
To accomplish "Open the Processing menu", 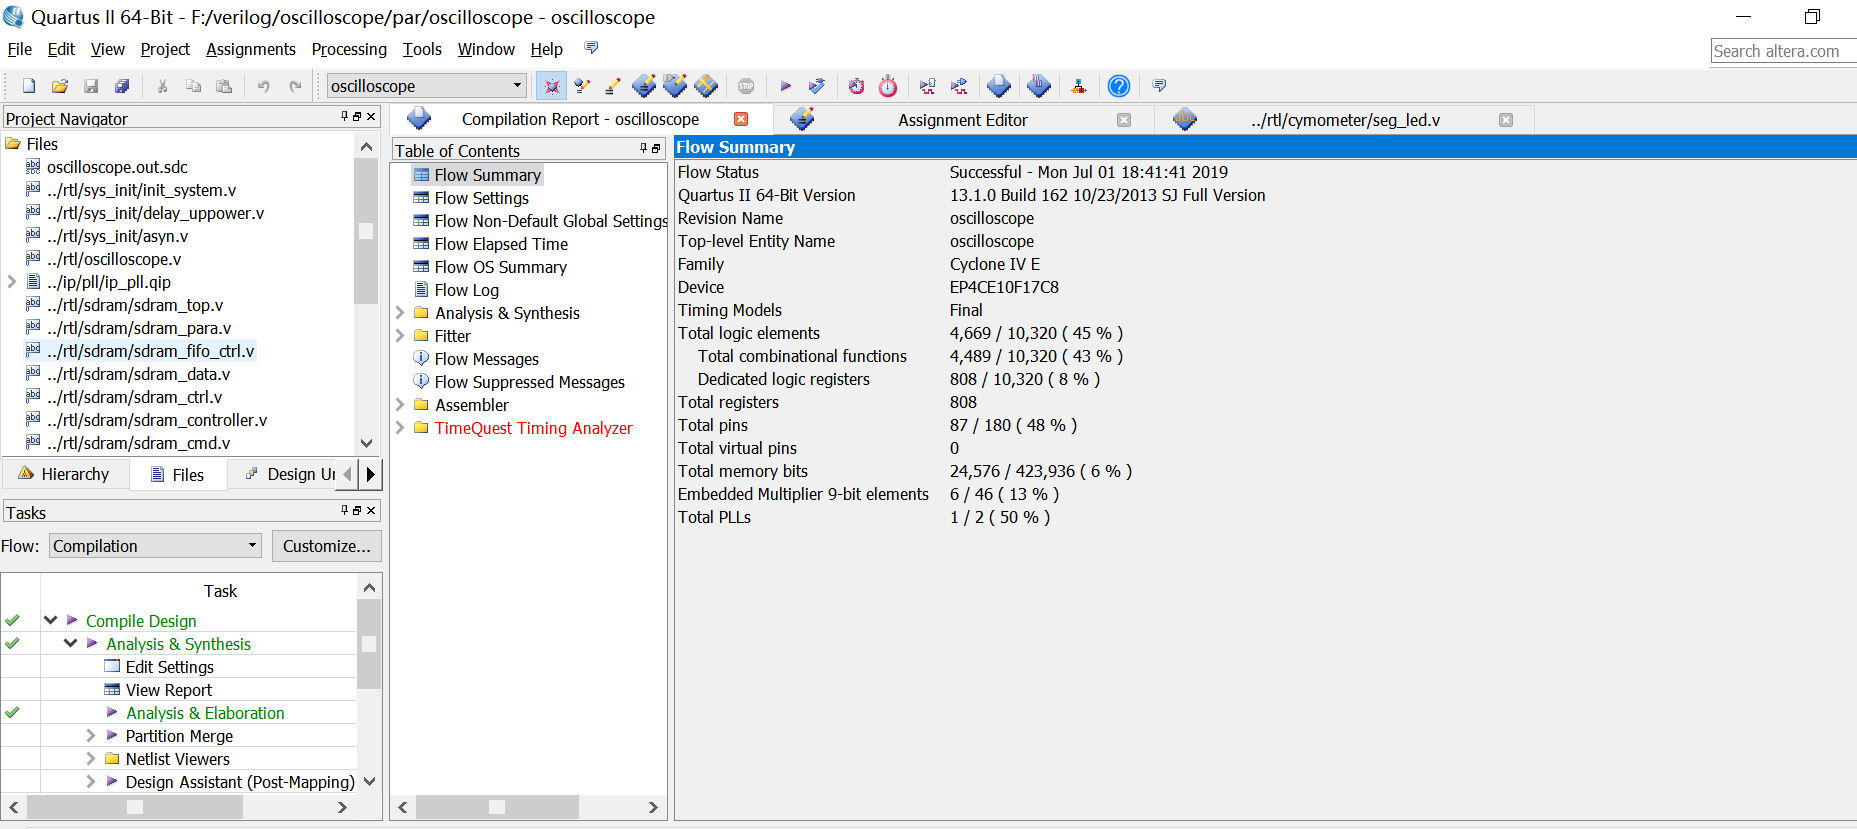I will pos(349,49).
